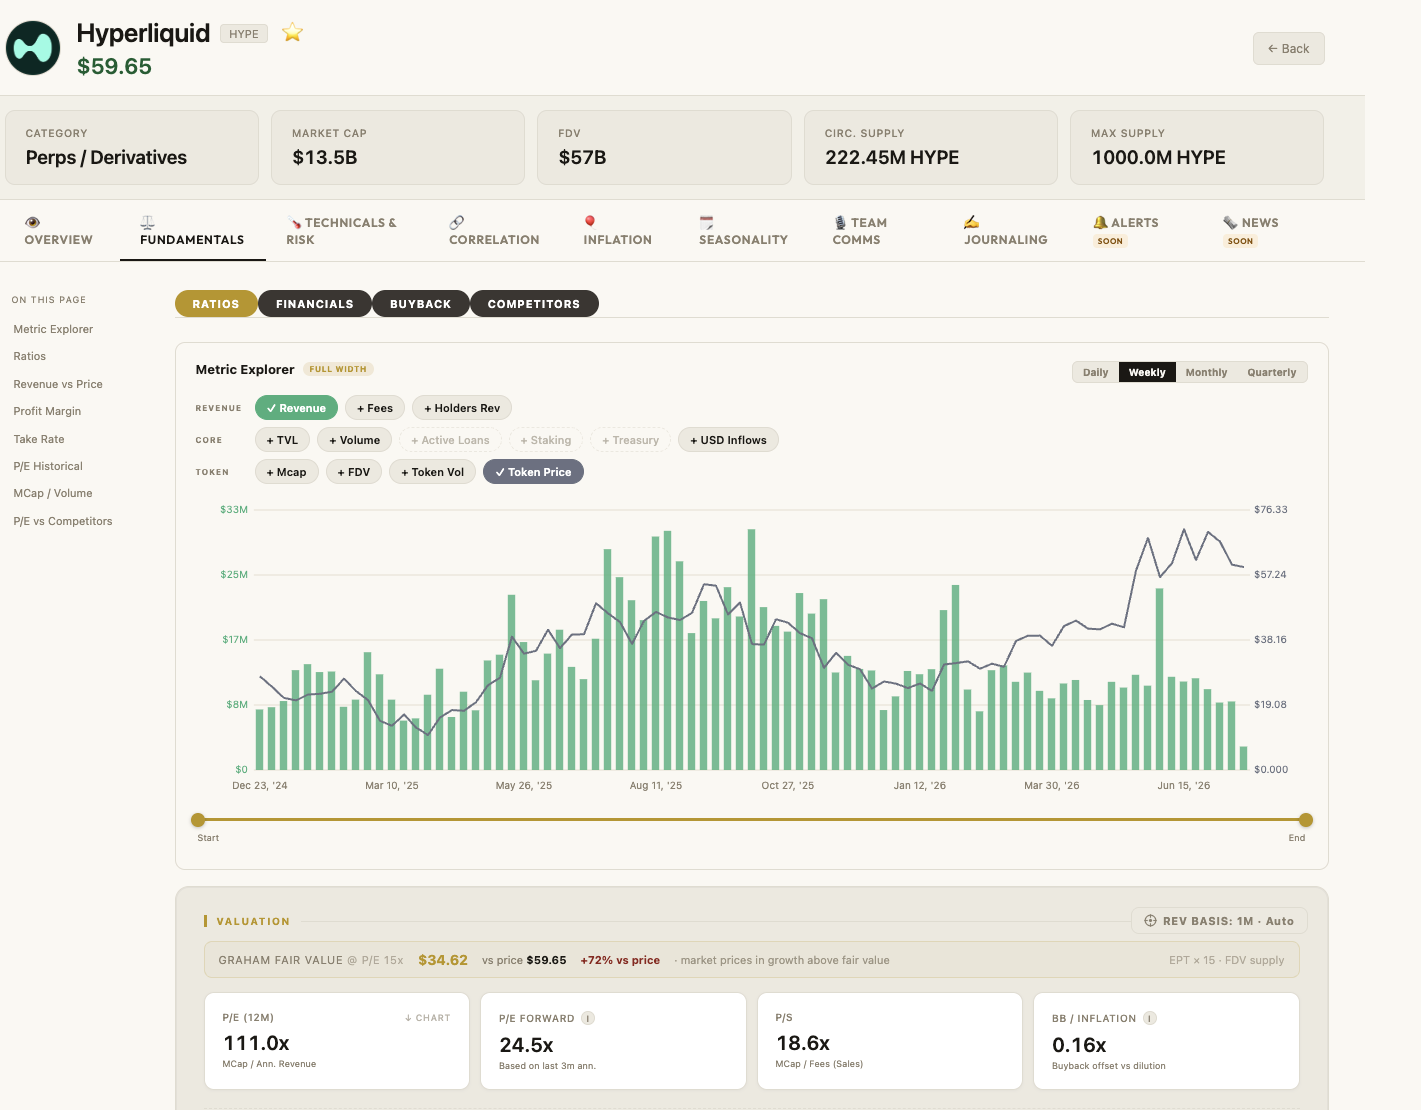Viewport: 1421px width, 1110px height.
Task: Go to P/E Historical section
Action: pyautogui.click(x=48, y=466)
